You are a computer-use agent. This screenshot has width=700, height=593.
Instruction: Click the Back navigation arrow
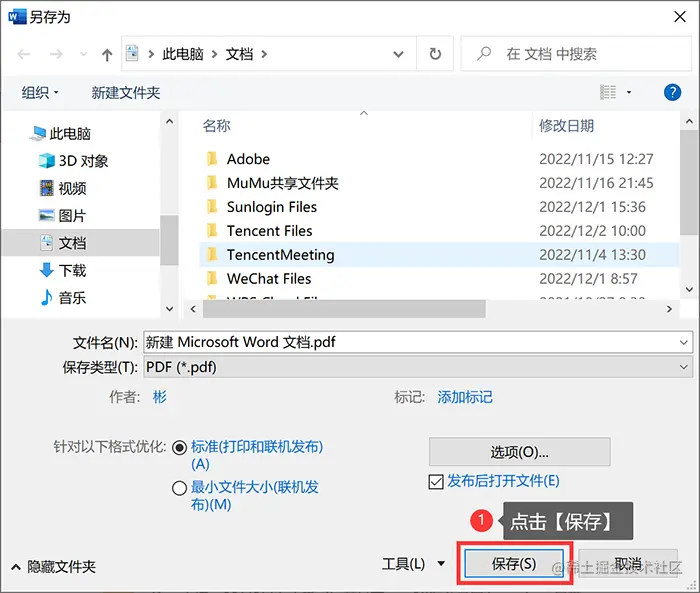coord(23,54)
